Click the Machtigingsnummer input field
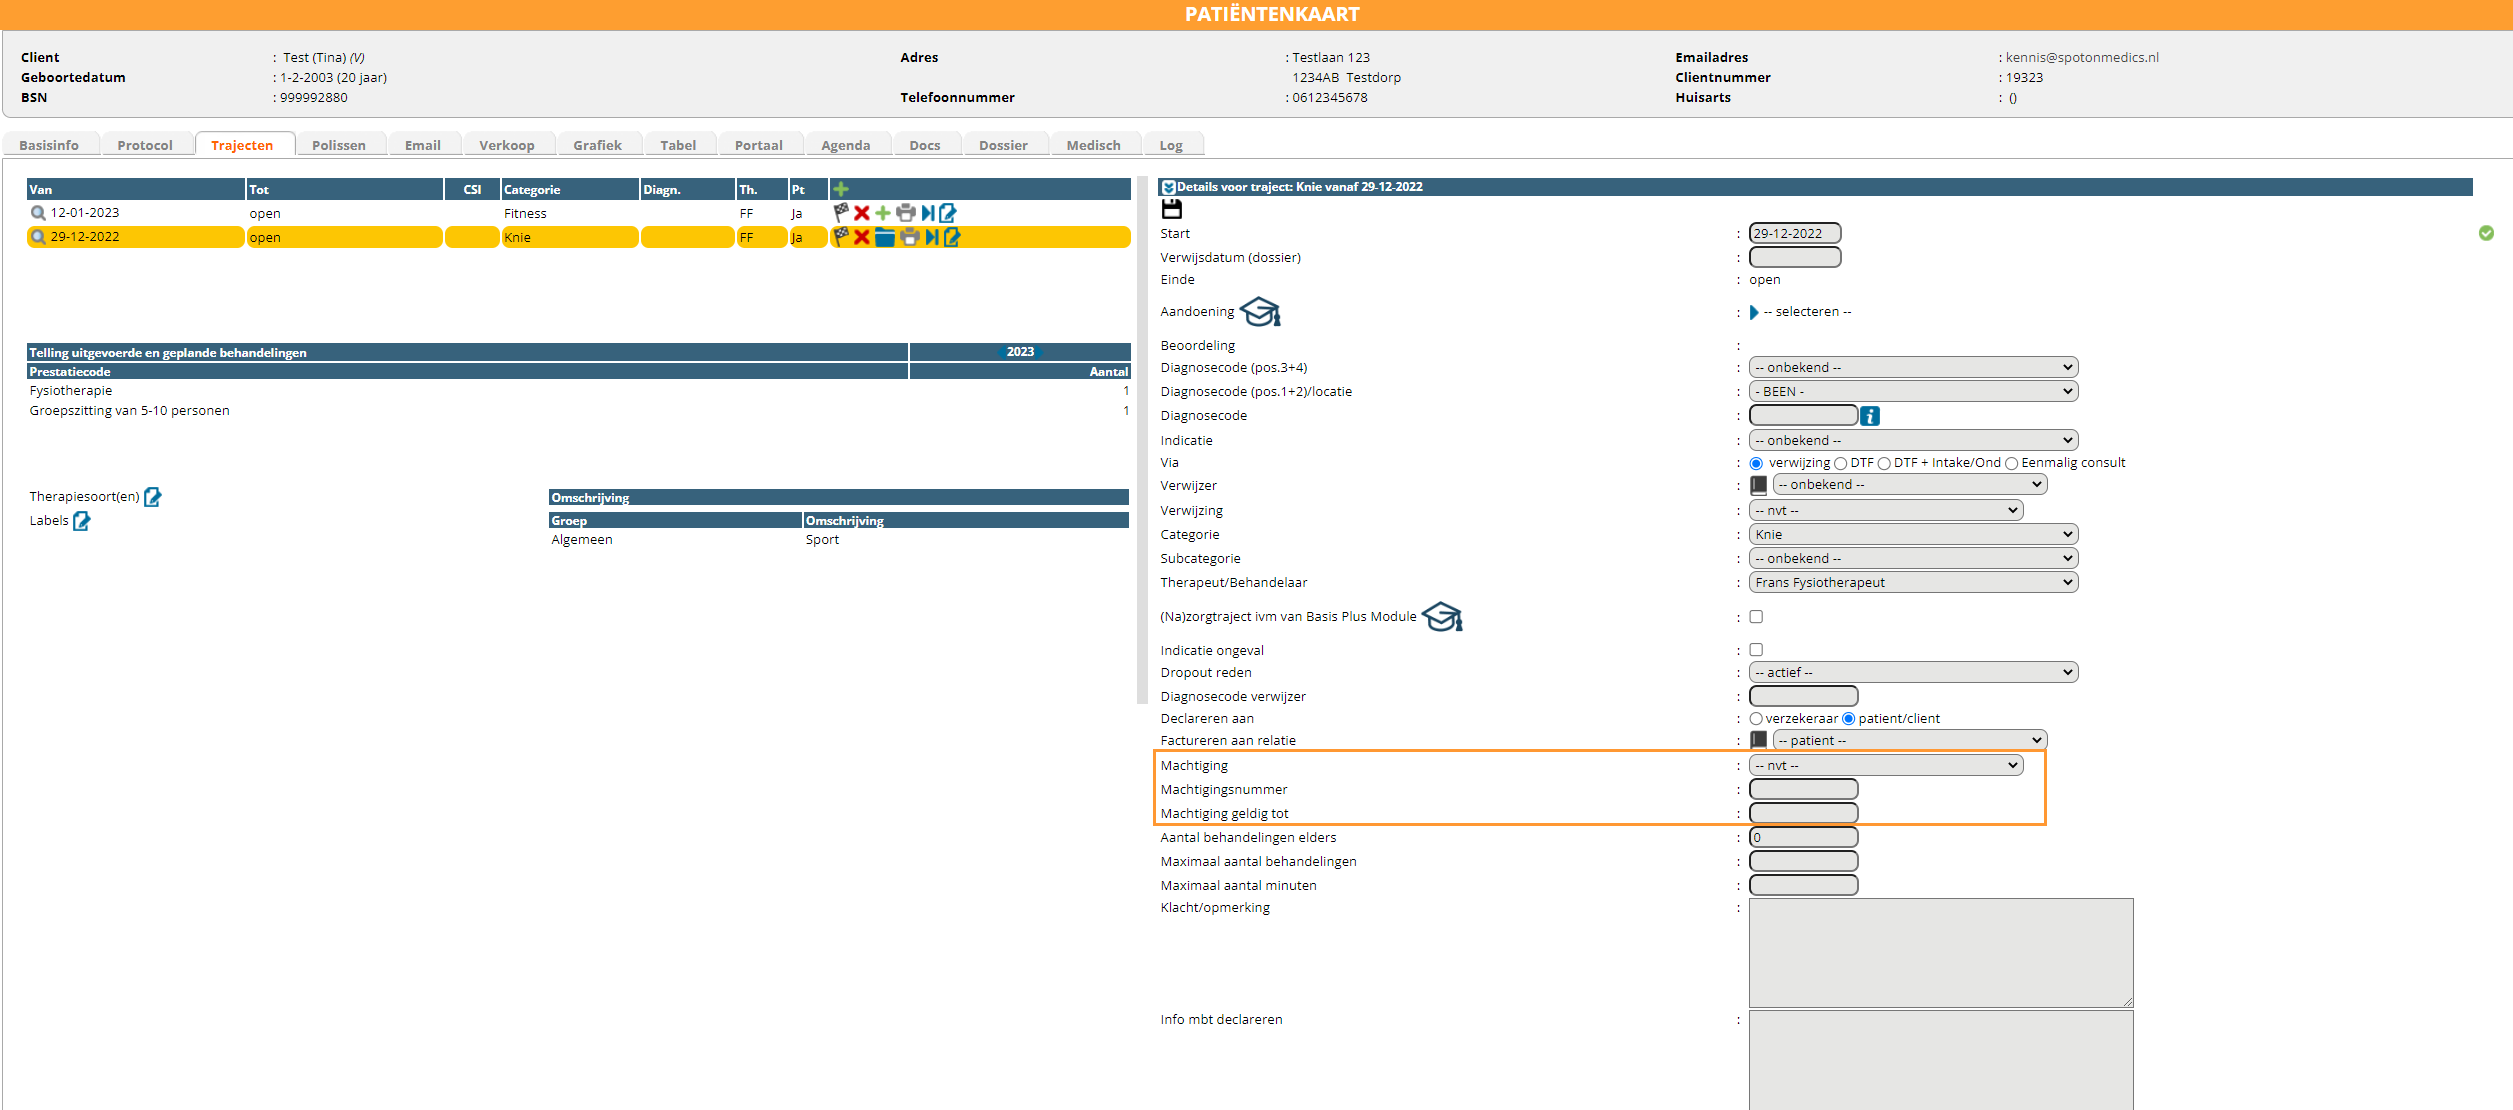The width and height of the screenshot is (2513, 1110). (1803, 790)
